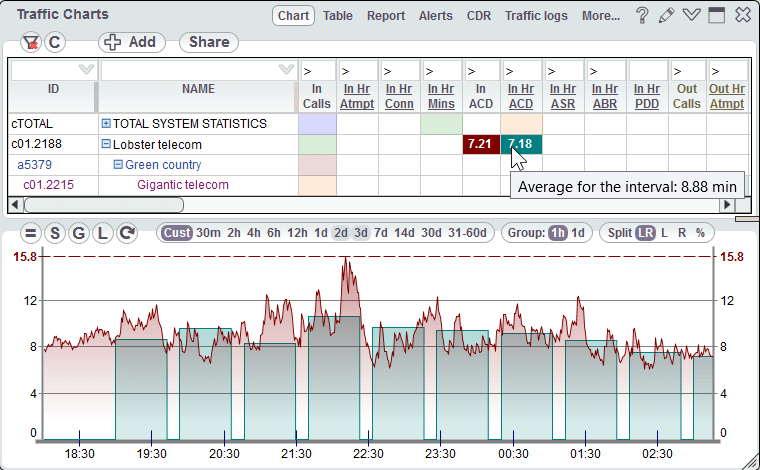This screenshot has height=470, width=760.
Task: Click the dark red 7.21 In ACD cell
Action: pyautogui.click(x=480, y=145)
